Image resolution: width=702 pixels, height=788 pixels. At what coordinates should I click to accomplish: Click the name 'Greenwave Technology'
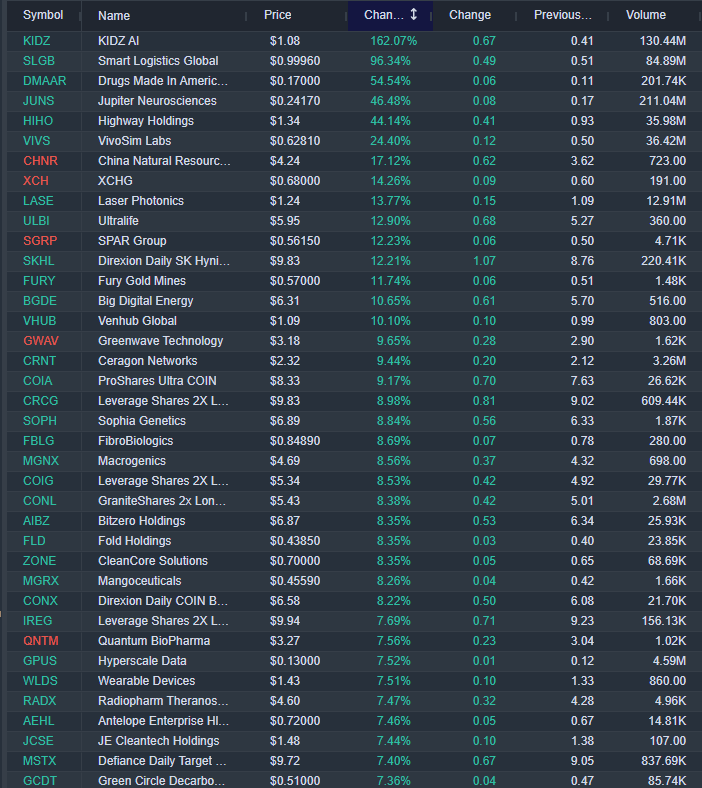tap(161, 341)
